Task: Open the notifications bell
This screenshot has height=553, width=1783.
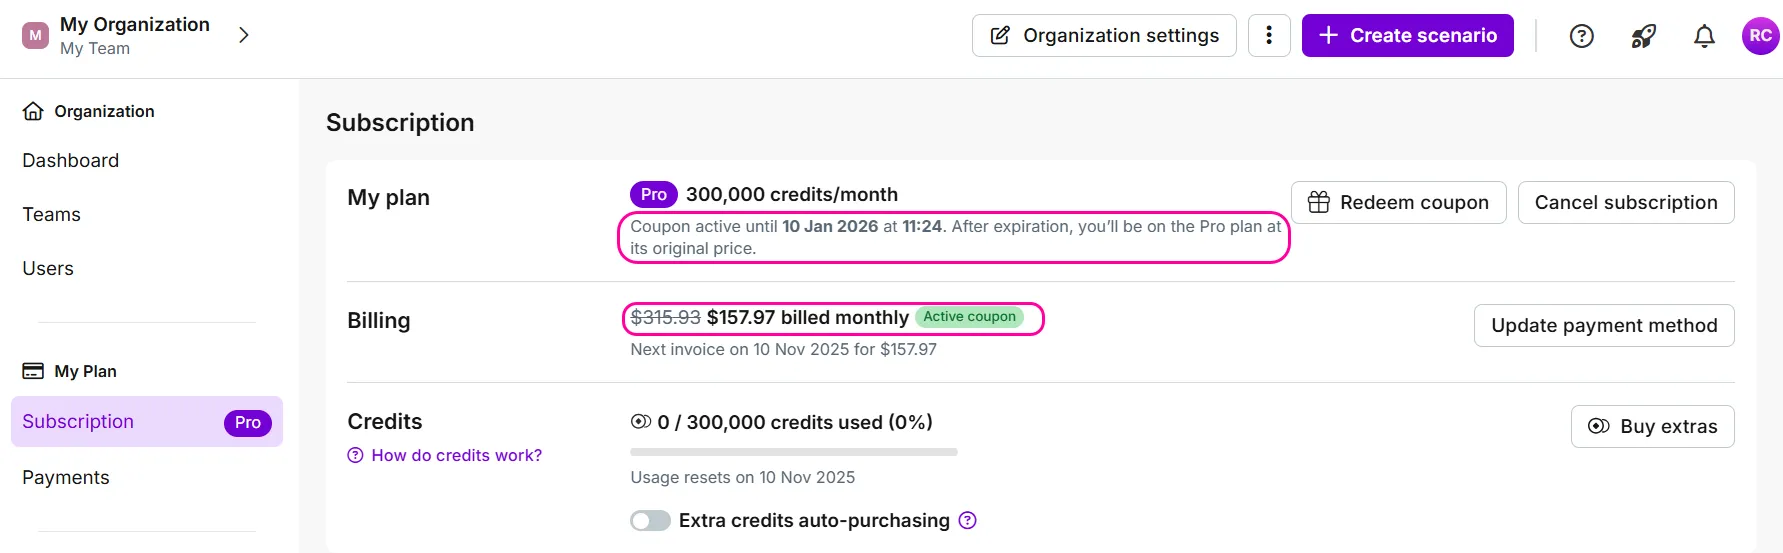Action: 1704,36
